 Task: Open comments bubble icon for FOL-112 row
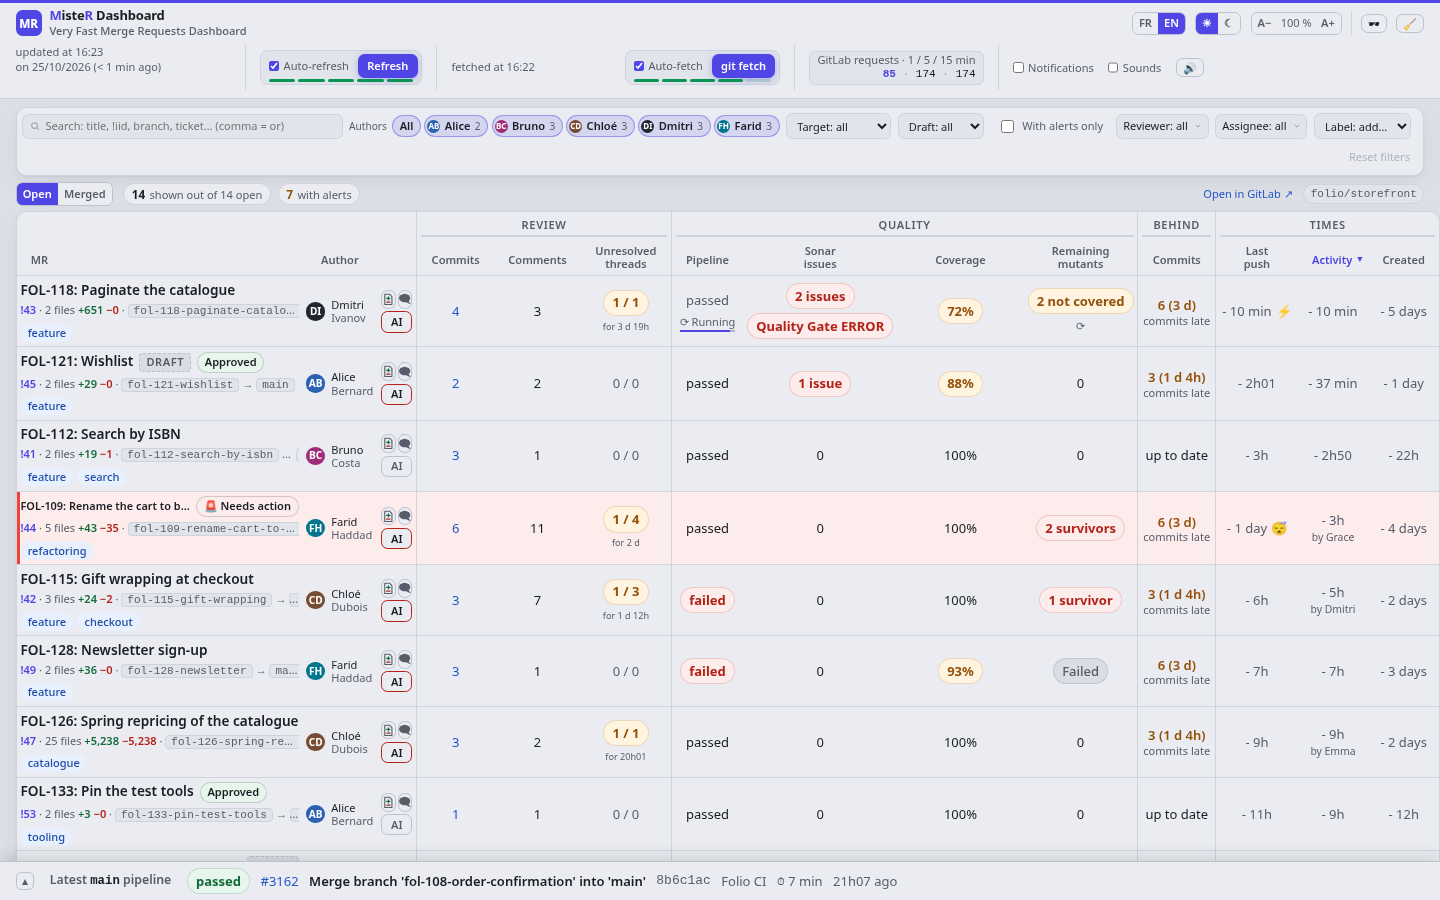pyautogui.click(x=405, y=443)
